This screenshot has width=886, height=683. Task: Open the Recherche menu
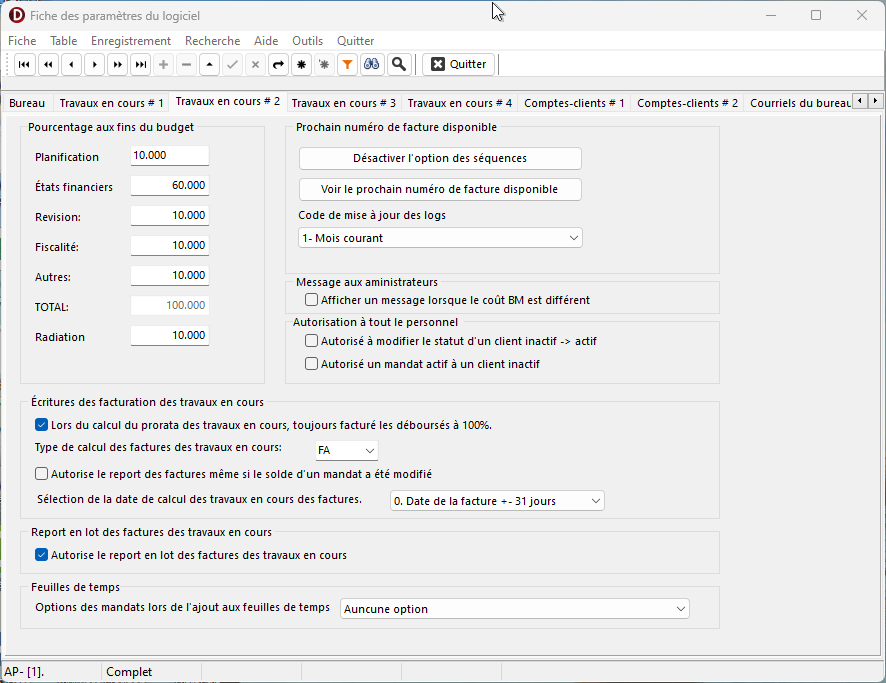tap(212, 41)
